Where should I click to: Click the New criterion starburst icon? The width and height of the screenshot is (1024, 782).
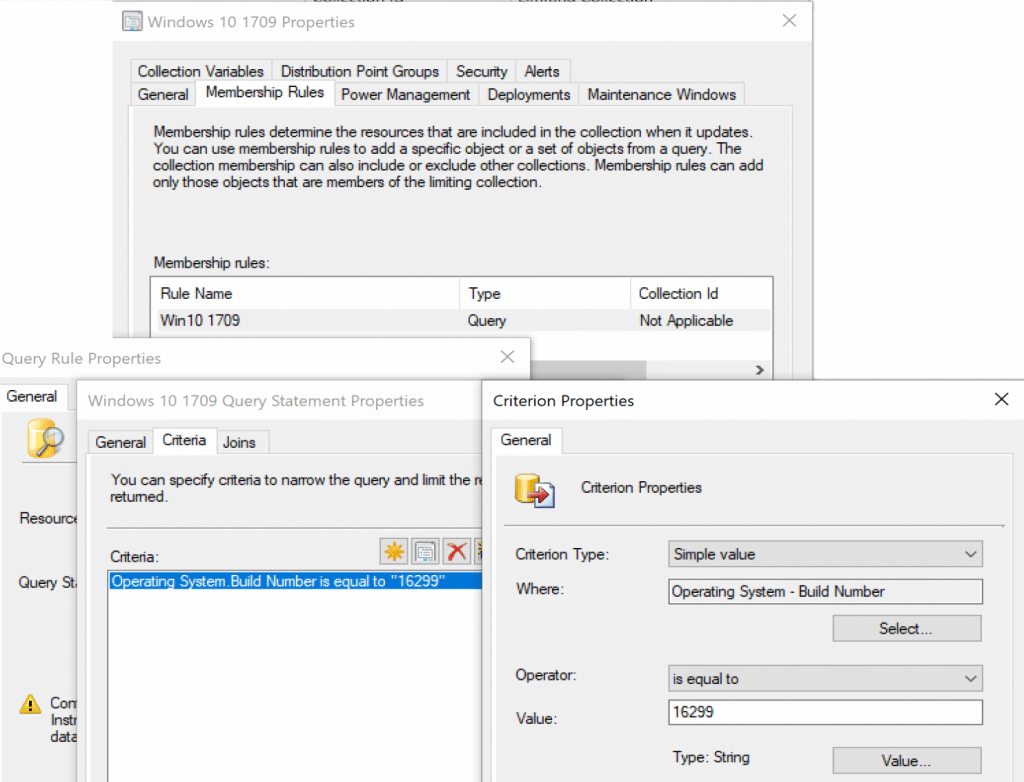tap(395, 551)
